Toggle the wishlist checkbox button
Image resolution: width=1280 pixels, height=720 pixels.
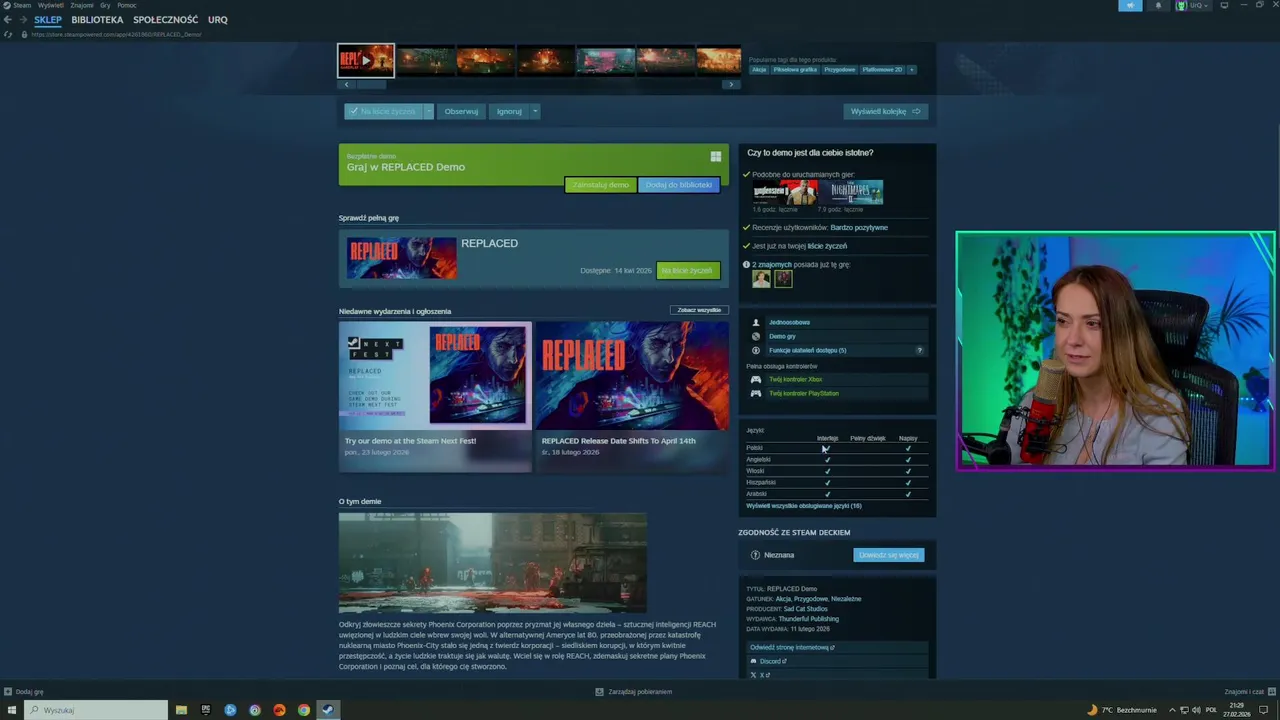coord(384,111)
